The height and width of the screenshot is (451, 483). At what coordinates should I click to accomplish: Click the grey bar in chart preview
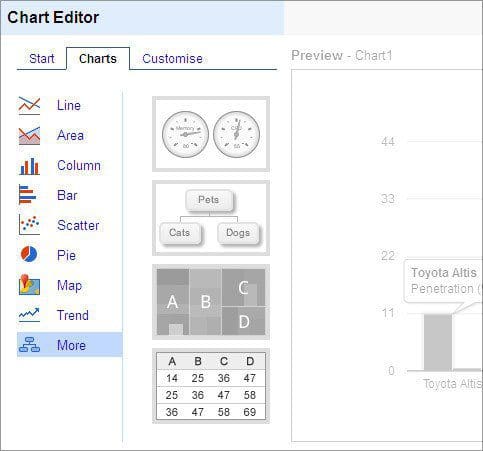click(x=438, y=342)
